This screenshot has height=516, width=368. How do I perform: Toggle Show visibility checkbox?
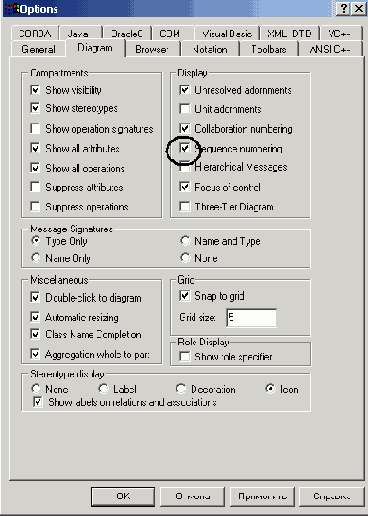pos(35,90)
